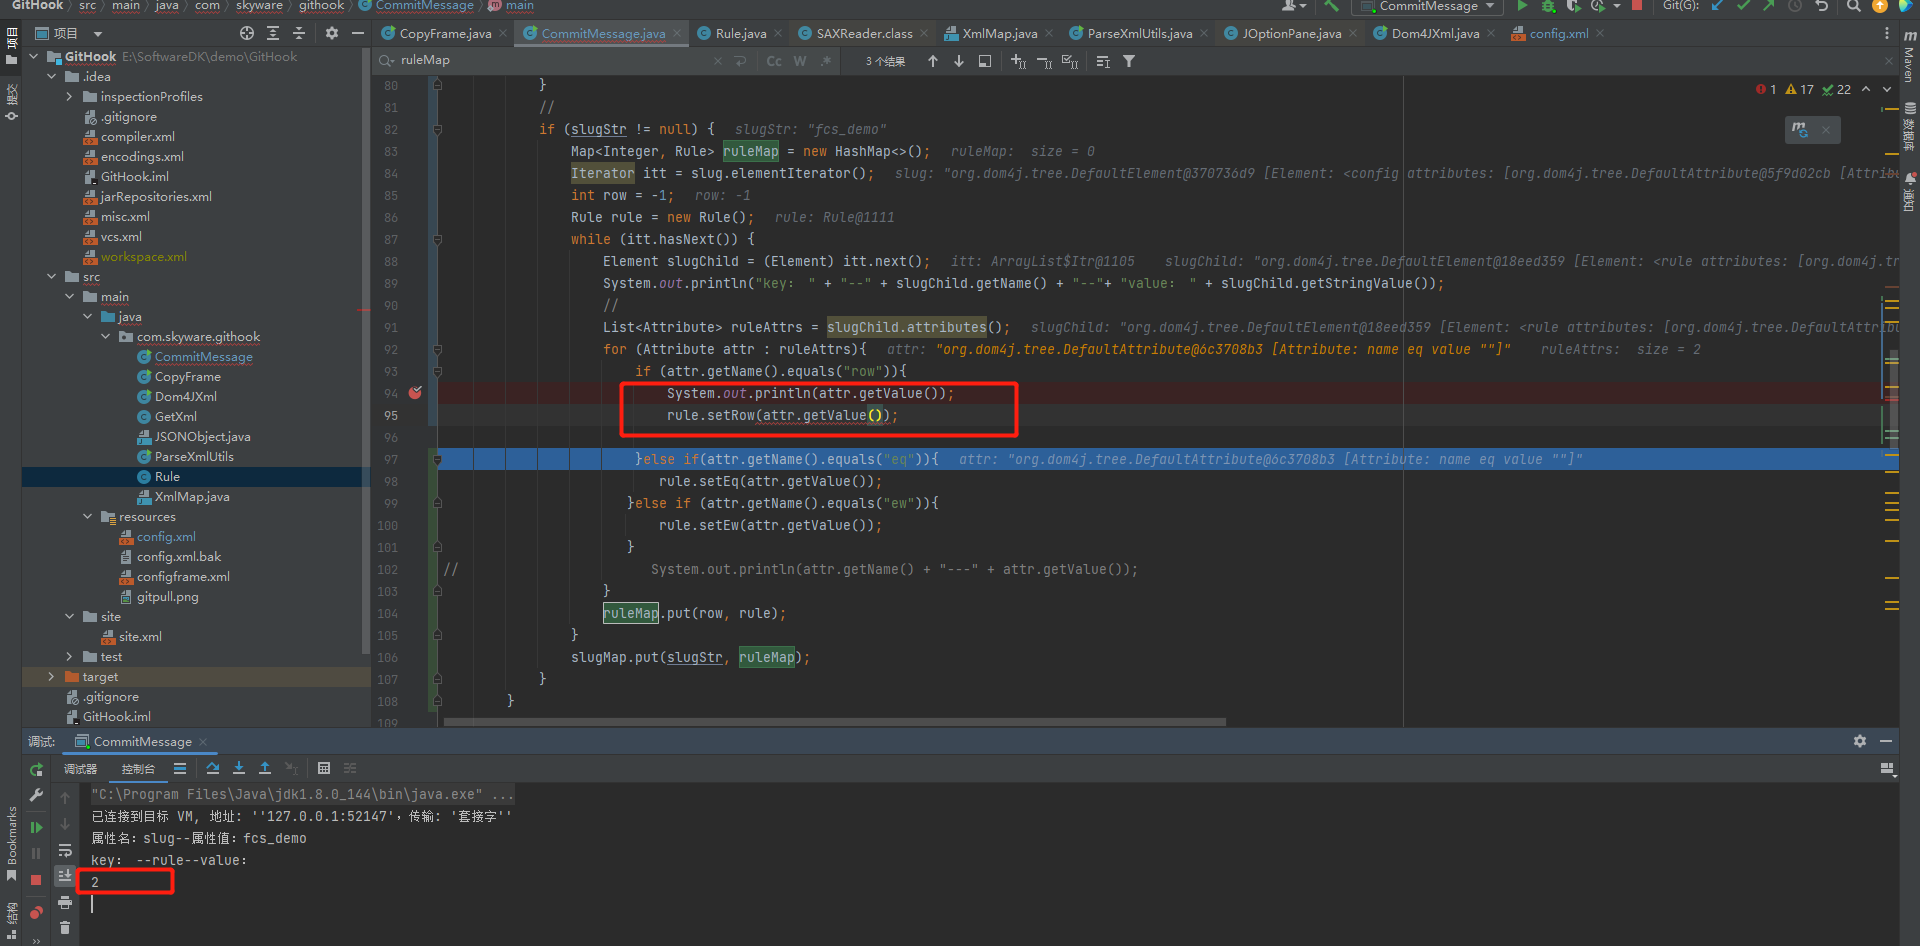This screenshot has width=1920, height=946.
Task: Print console output icon
Action: click(x=65, y=902)
